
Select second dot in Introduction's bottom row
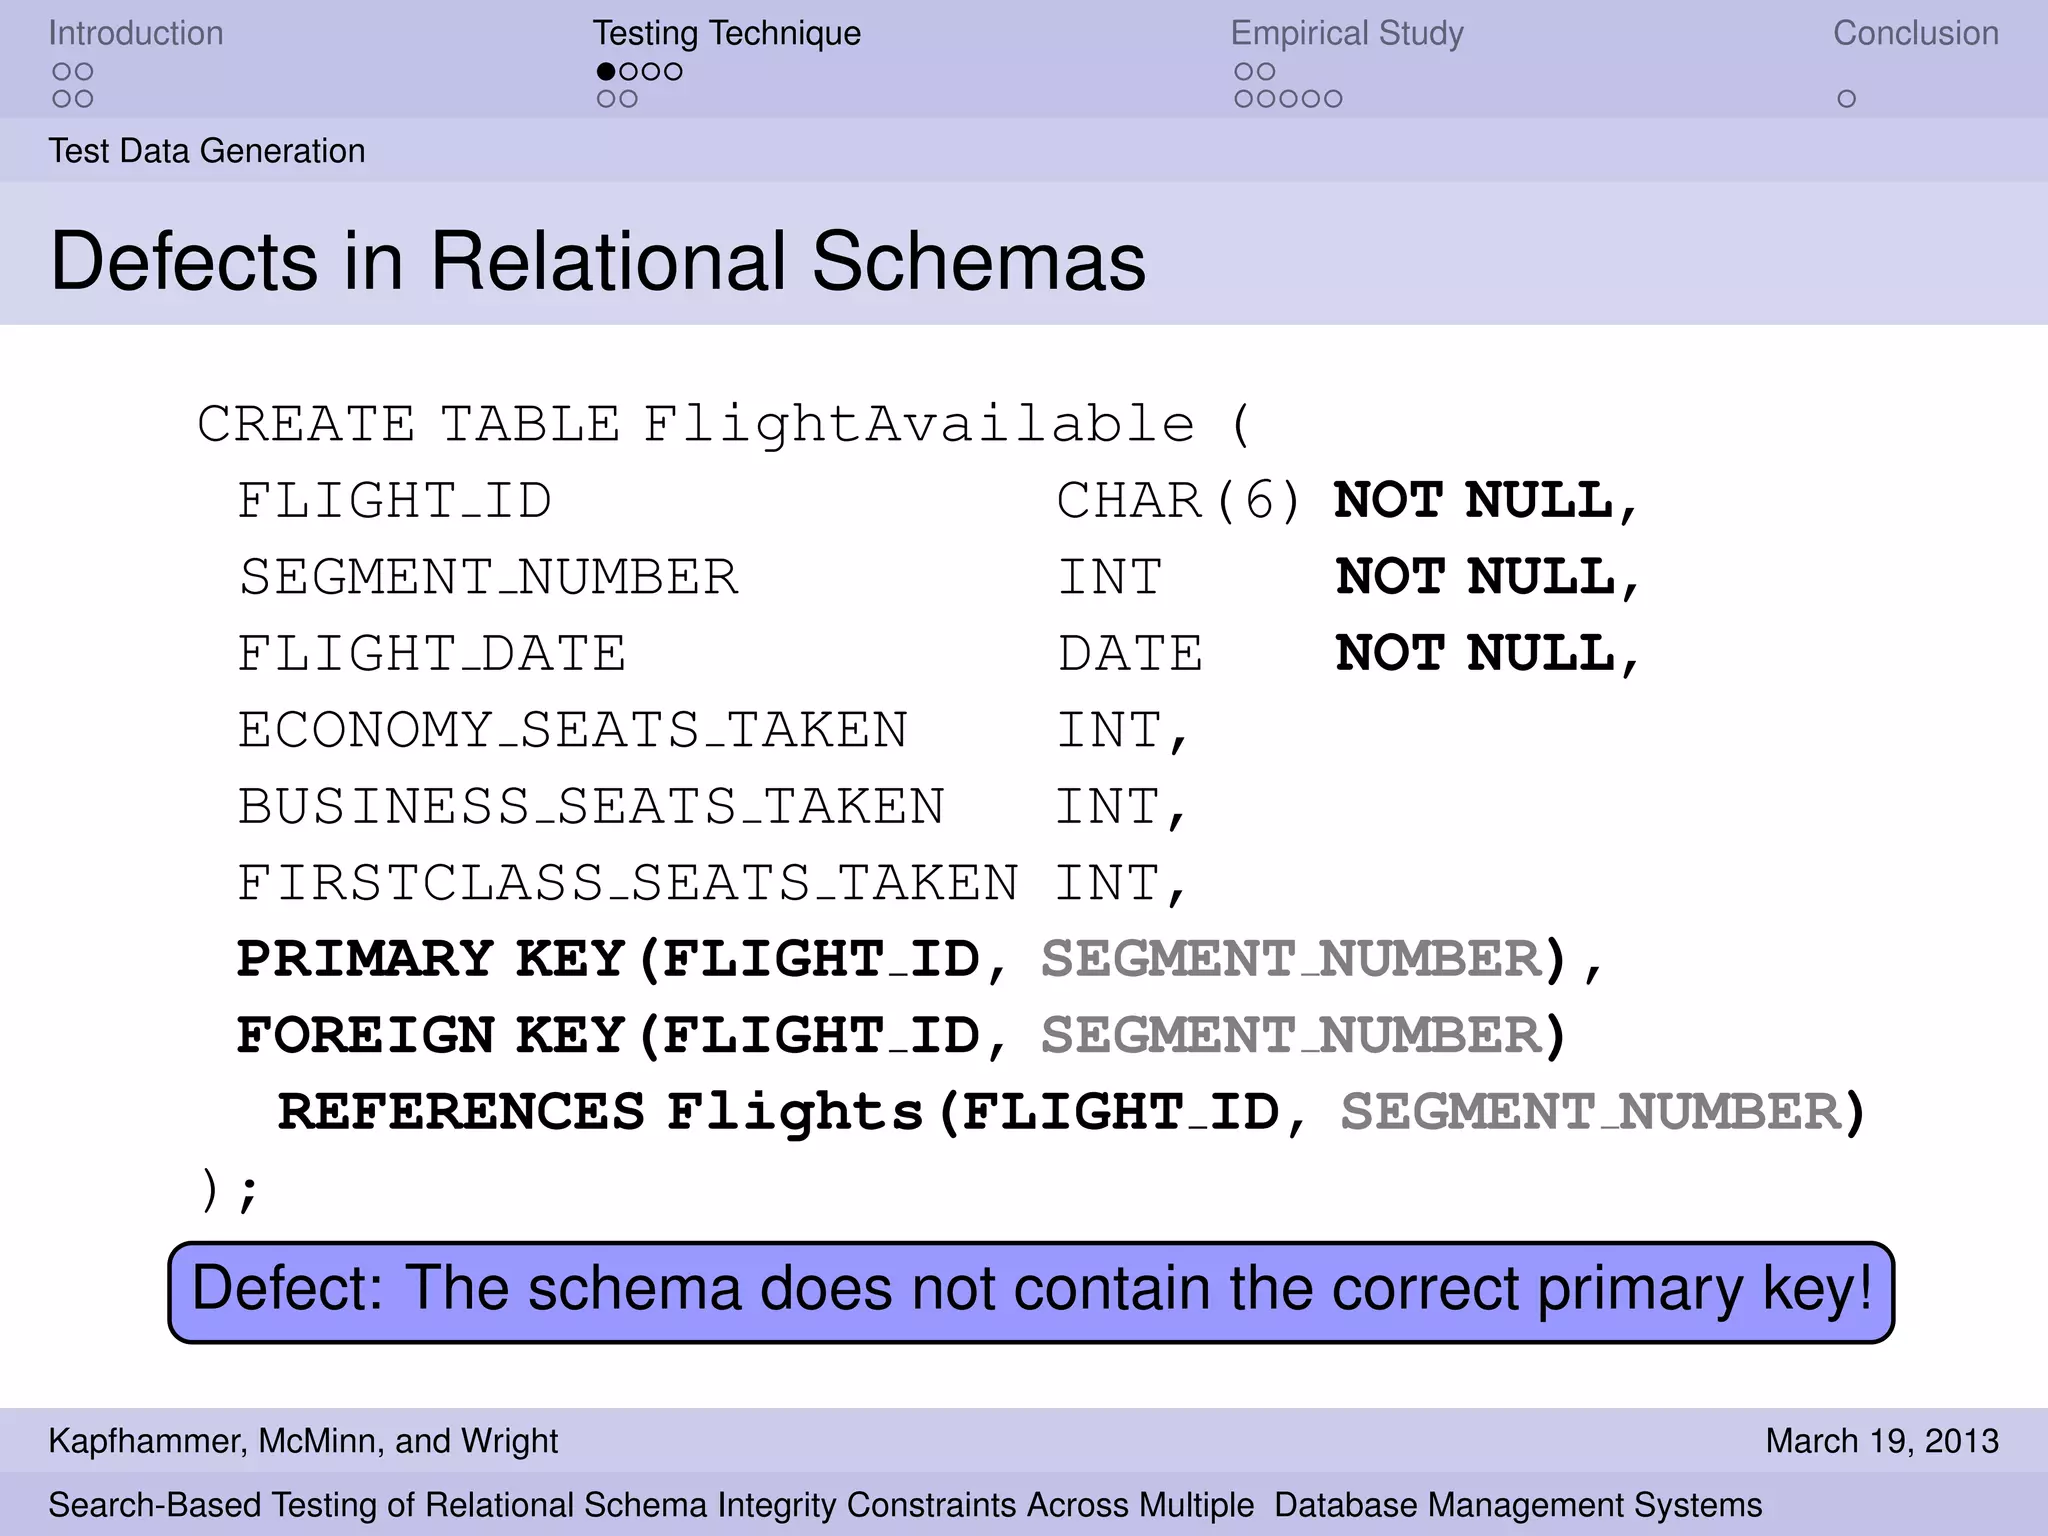pos(84,99)
